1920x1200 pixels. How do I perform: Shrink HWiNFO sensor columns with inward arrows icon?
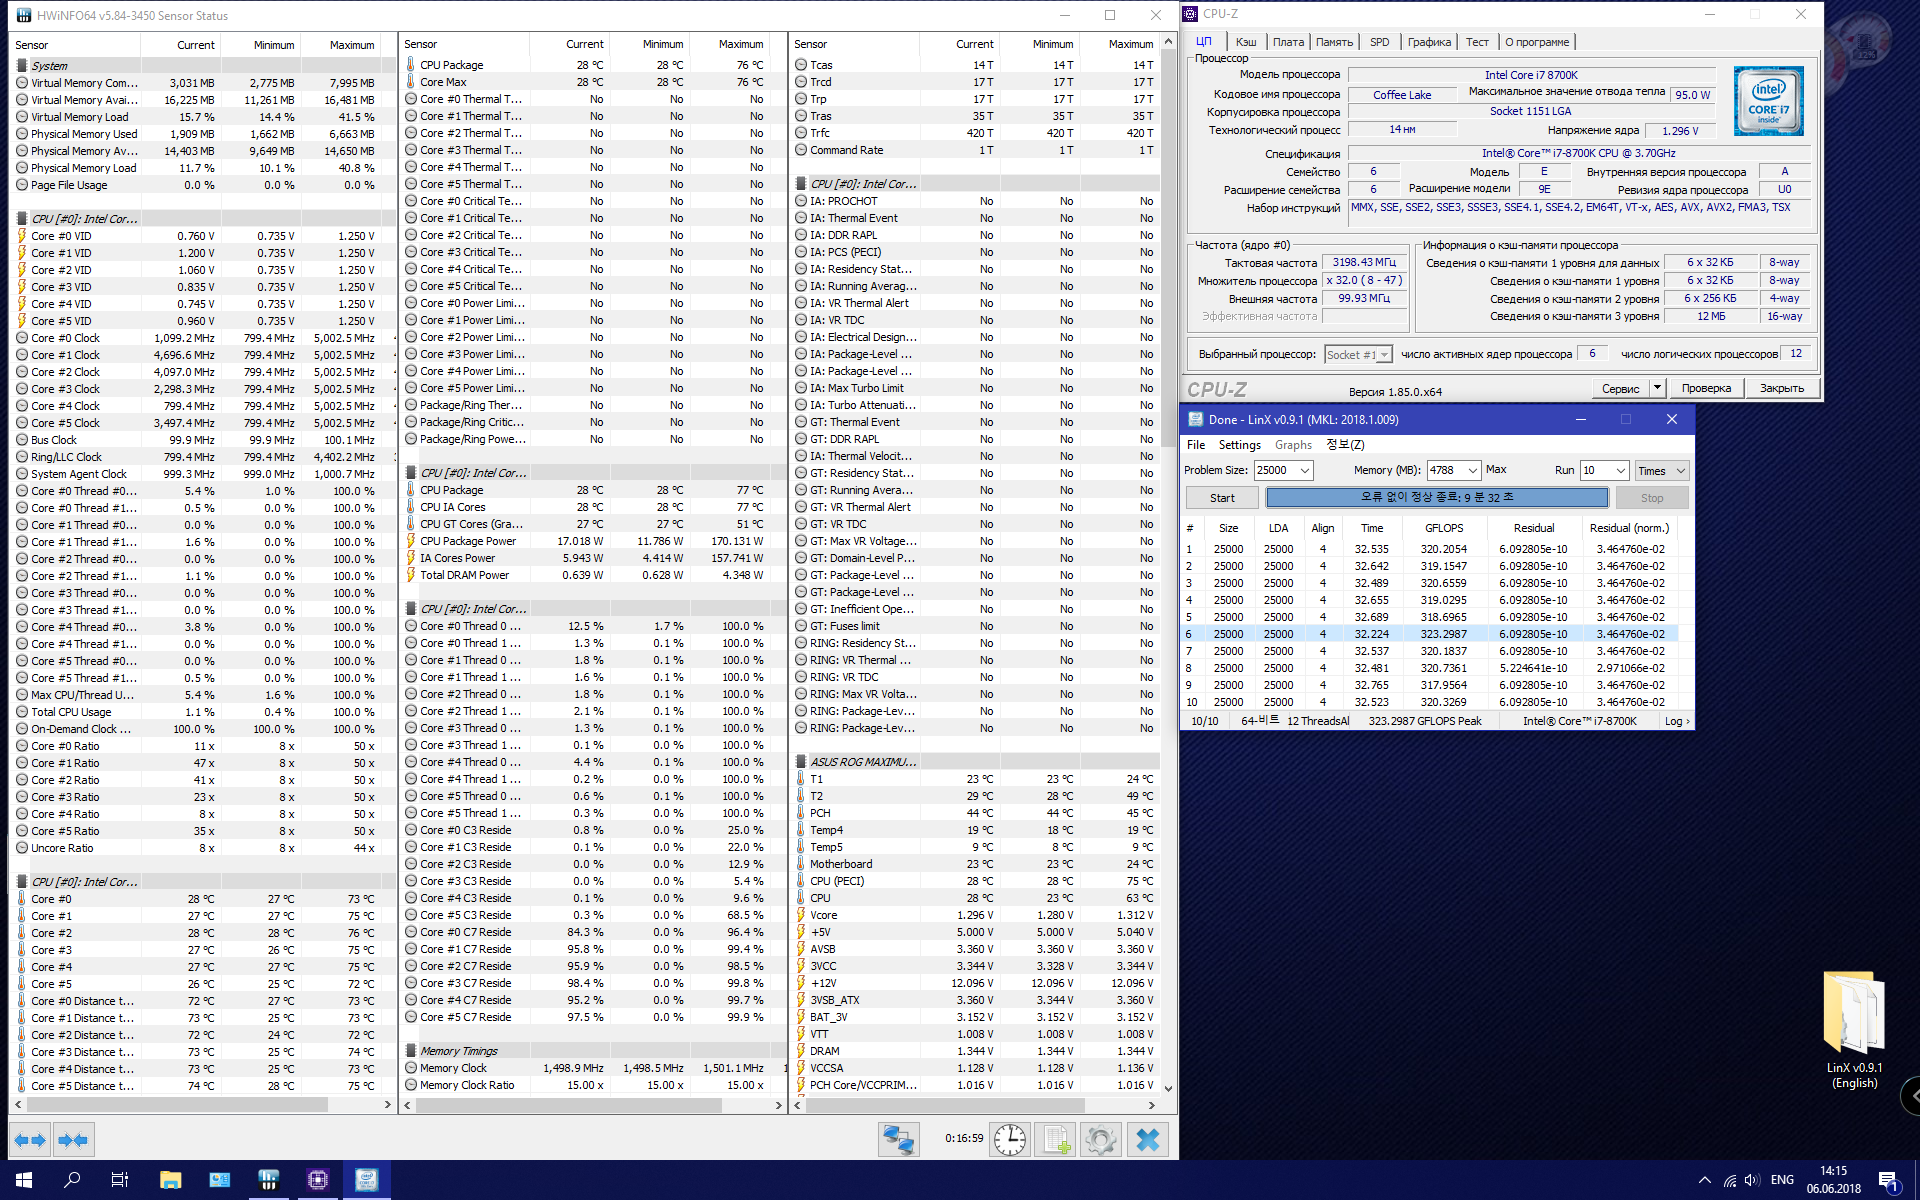(72, 1140)
